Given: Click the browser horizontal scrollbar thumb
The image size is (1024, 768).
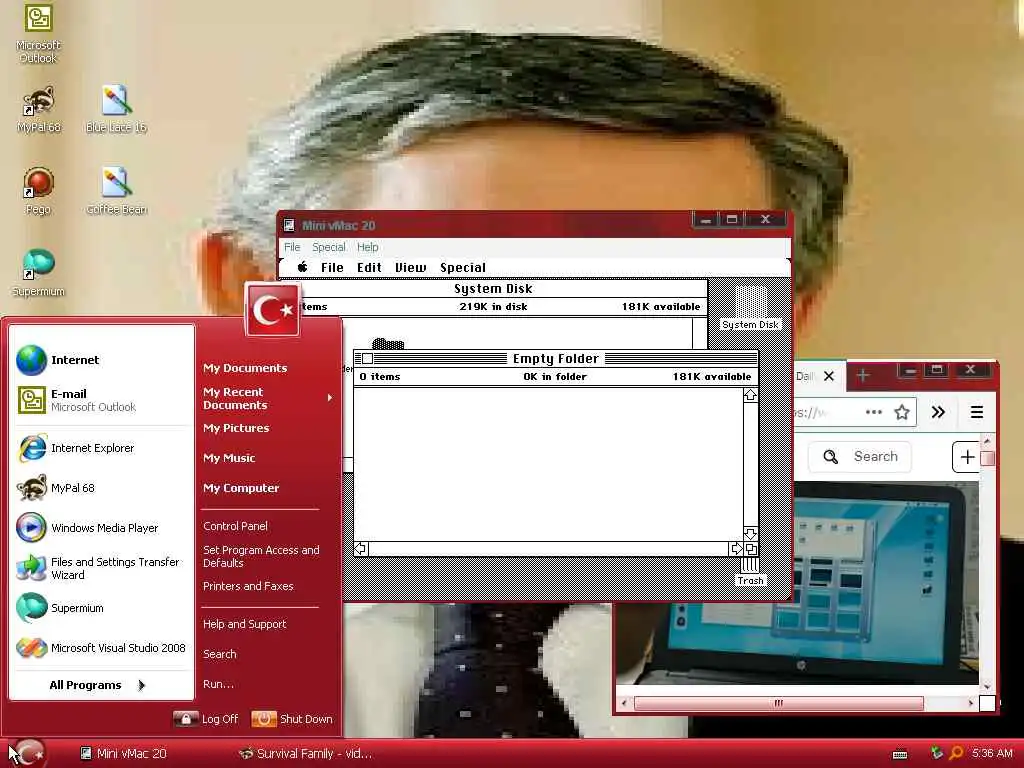Looking at the screenshot, I should [x=778, y=703].
